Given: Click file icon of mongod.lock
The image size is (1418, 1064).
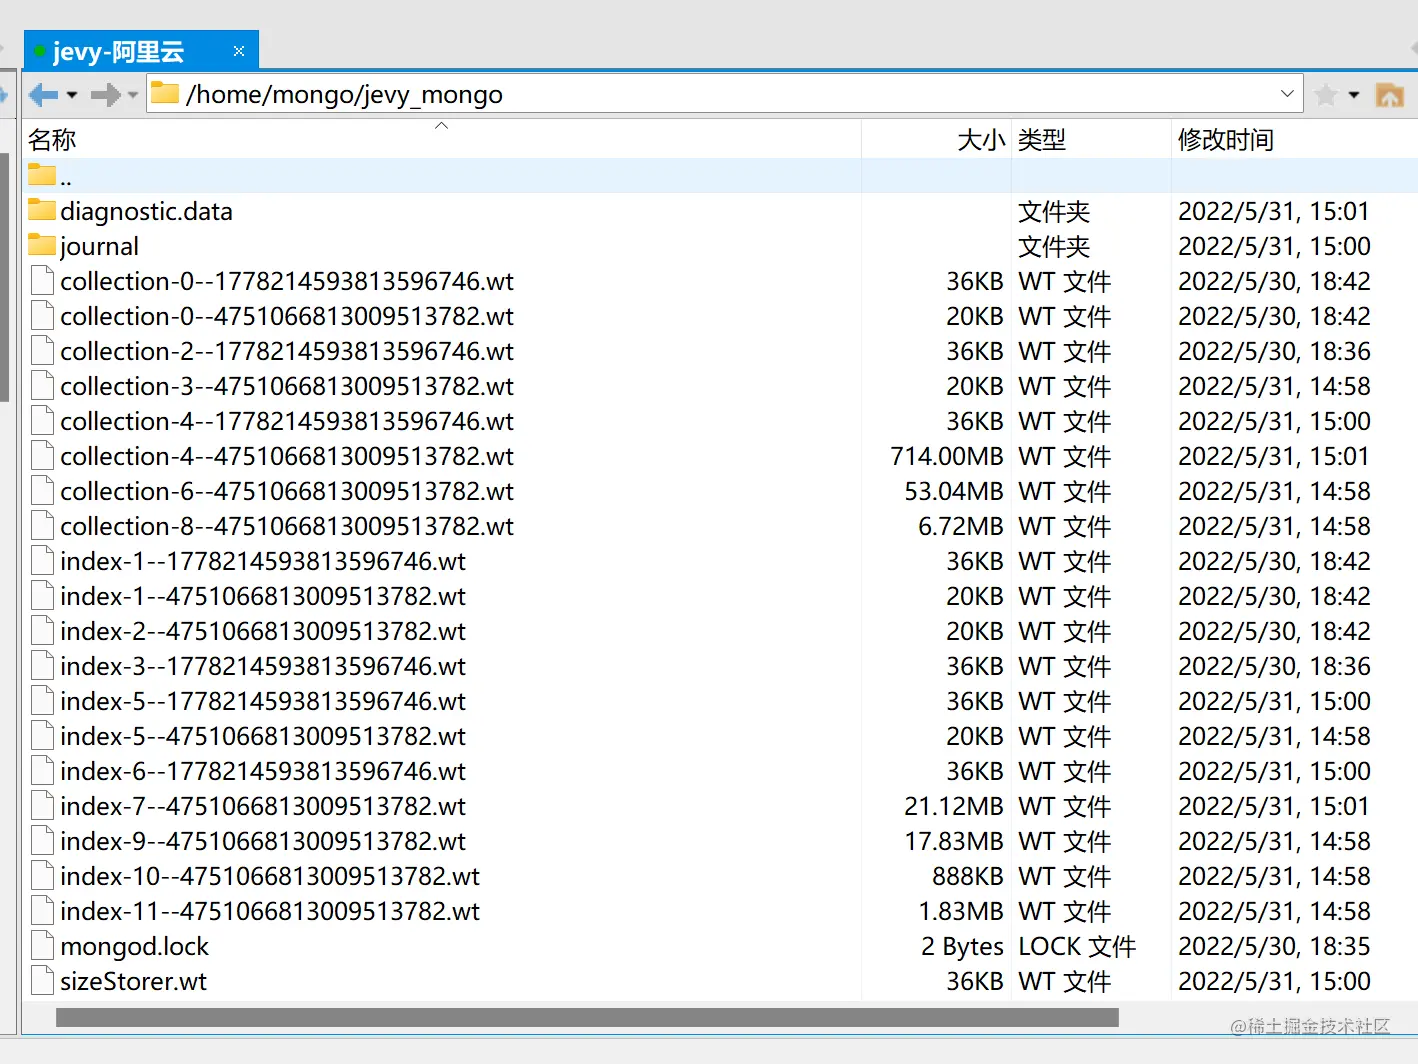Looking at the screenshot, I should (x=42, y=946).
